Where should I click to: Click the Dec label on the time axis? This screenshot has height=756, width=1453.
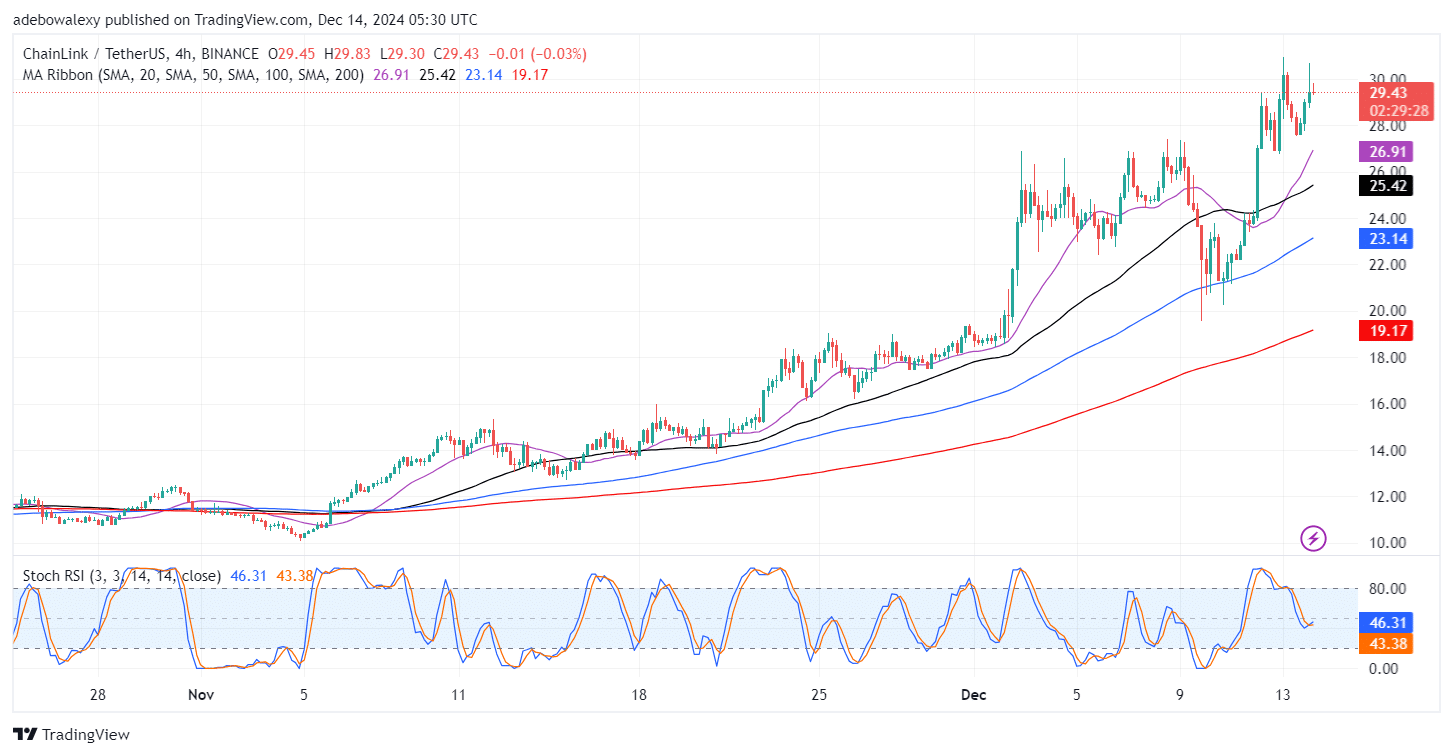tap(976, 695)
